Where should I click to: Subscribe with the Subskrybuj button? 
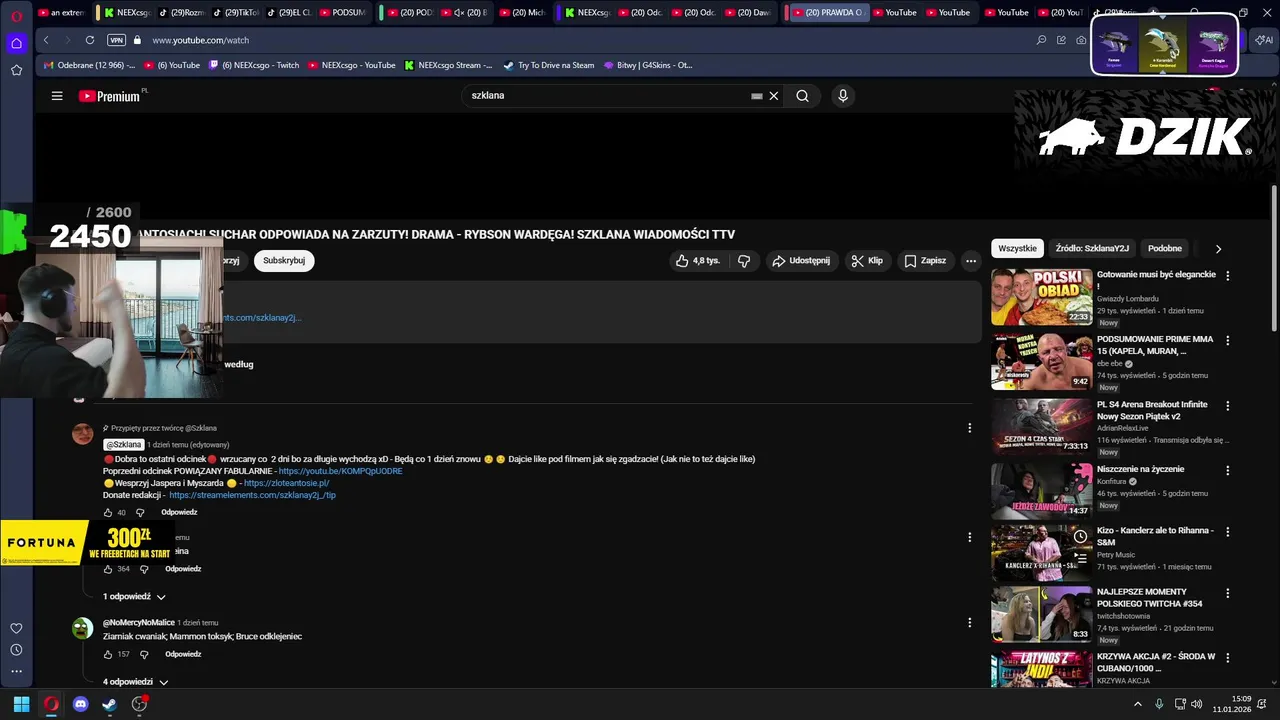(284, 261)
